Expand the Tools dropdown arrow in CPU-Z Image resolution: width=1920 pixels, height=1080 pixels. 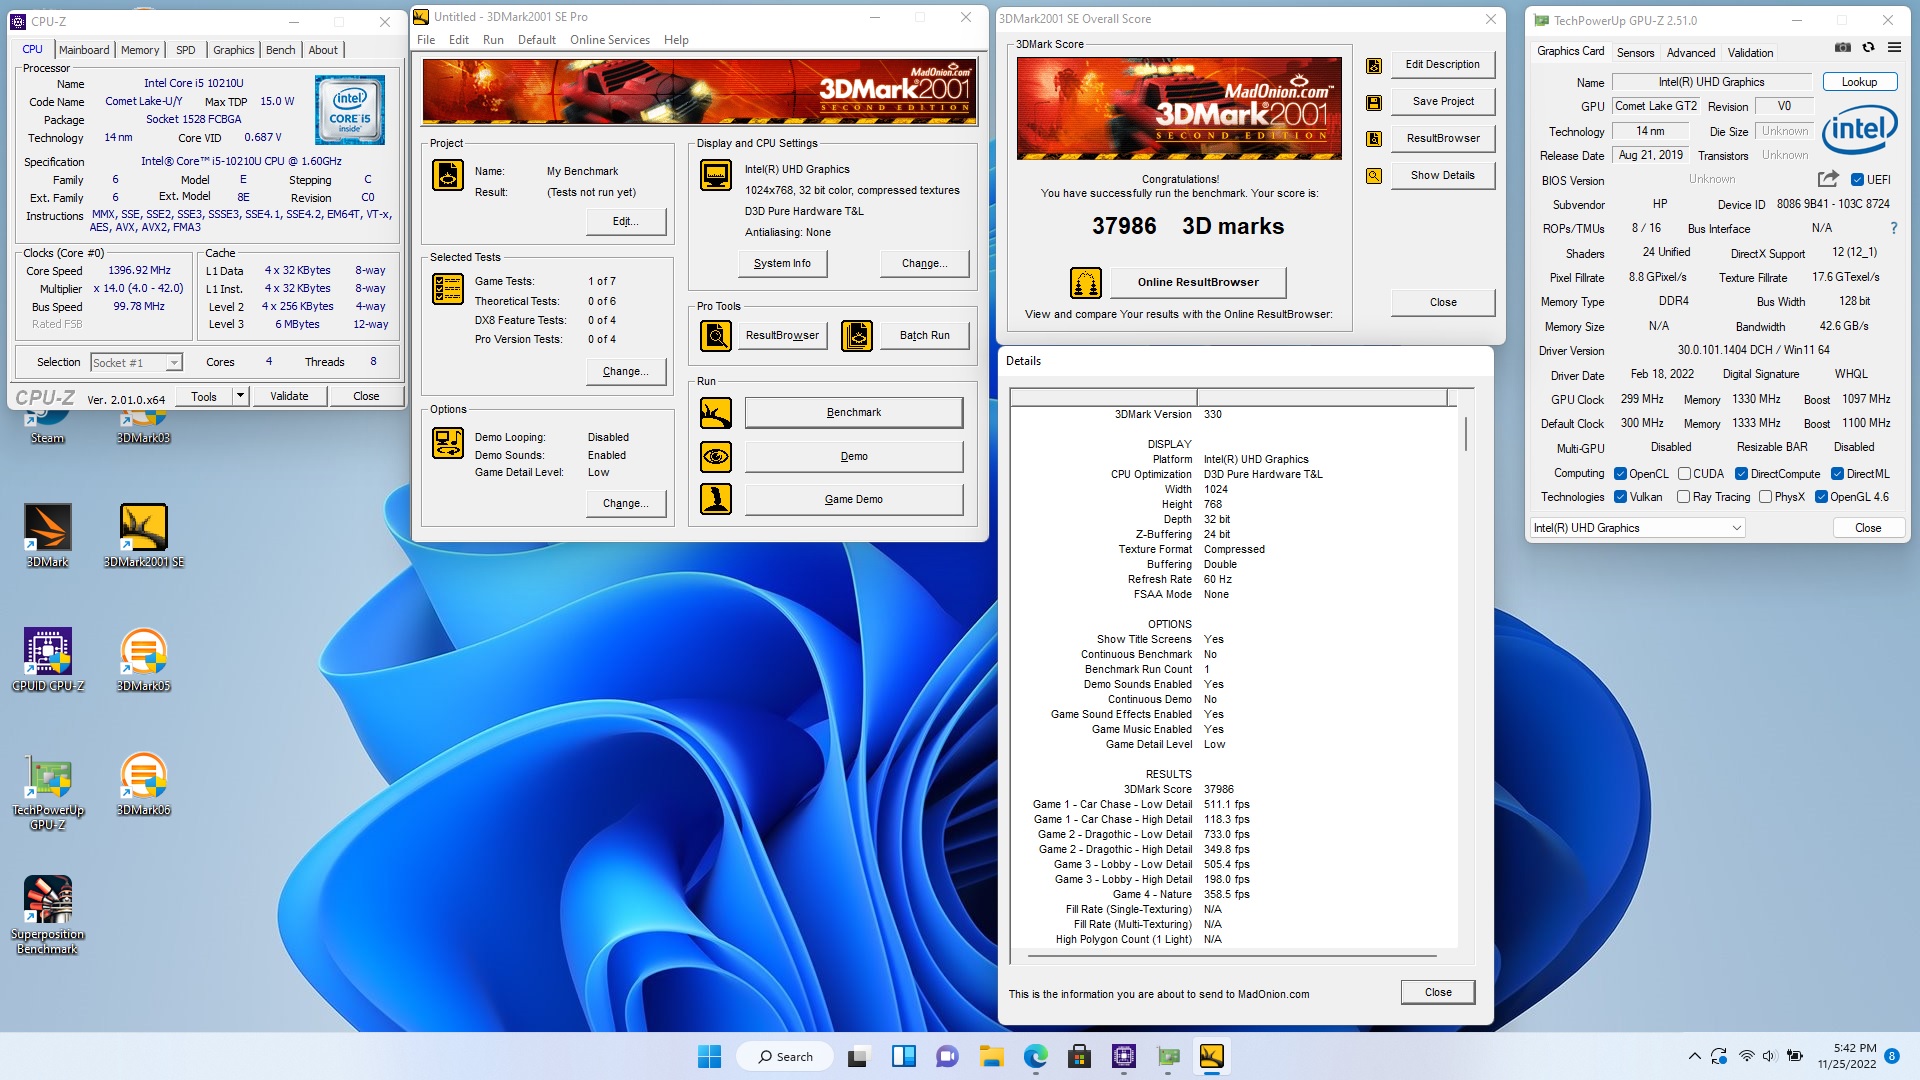click(240, 397)
